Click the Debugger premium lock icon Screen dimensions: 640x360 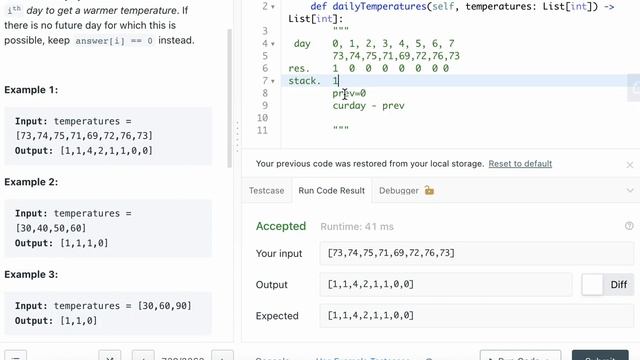click(429, 190)
